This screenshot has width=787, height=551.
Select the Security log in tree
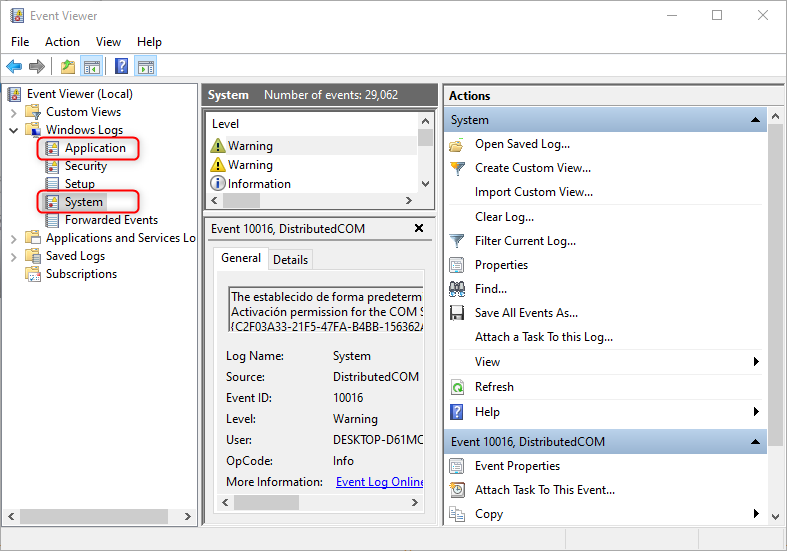86,166
